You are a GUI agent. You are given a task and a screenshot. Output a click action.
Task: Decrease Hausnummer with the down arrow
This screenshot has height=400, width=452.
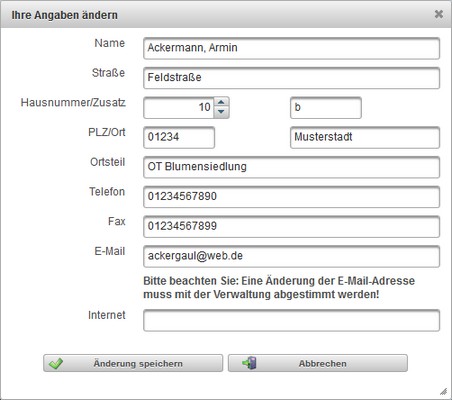221,113
